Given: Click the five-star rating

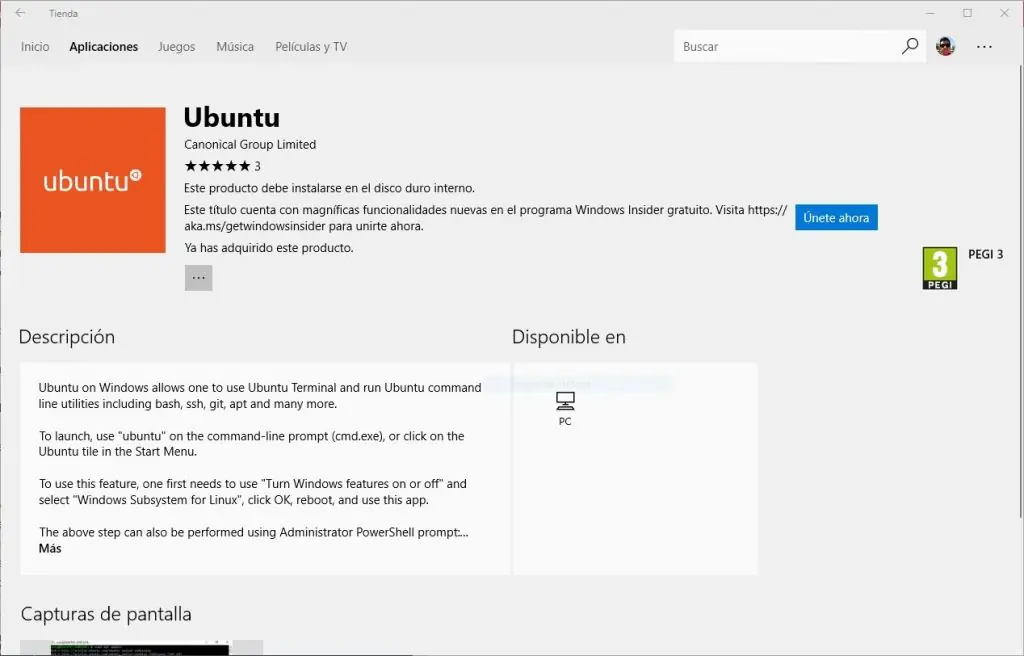Looking at the screenshot, I should pos(217,166).
